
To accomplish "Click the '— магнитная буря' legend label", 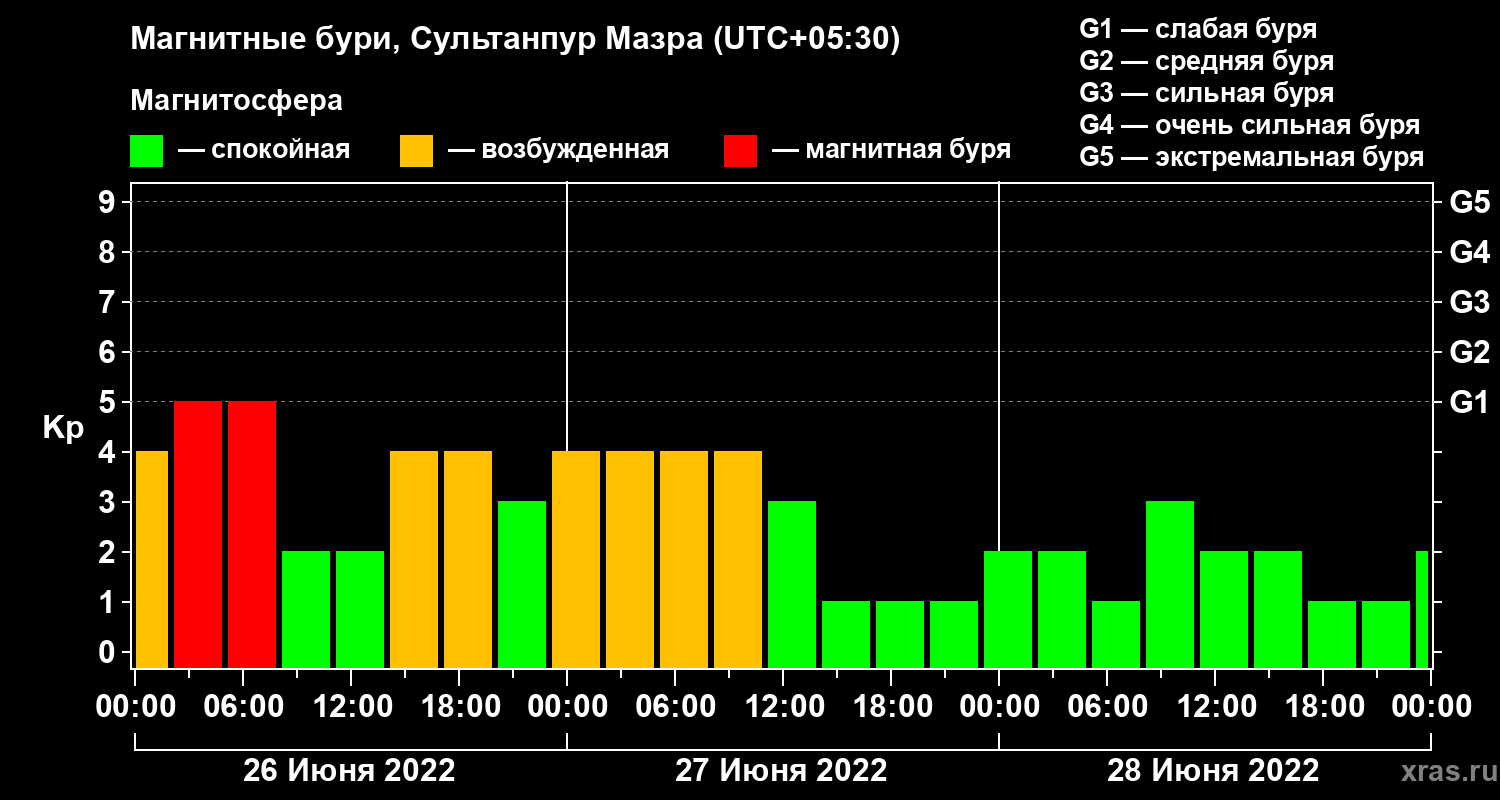I will coord(892,150).
